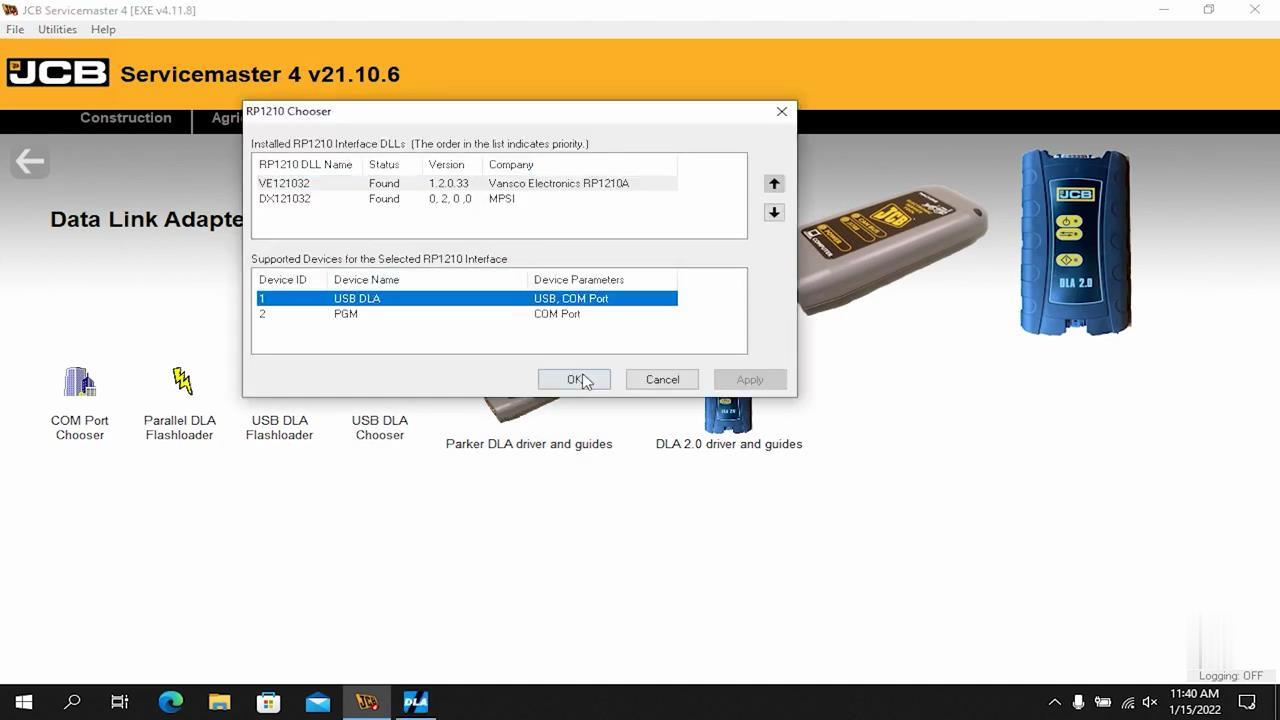
Task: Confirm with the OK button
Action: (x=574, y=380)
